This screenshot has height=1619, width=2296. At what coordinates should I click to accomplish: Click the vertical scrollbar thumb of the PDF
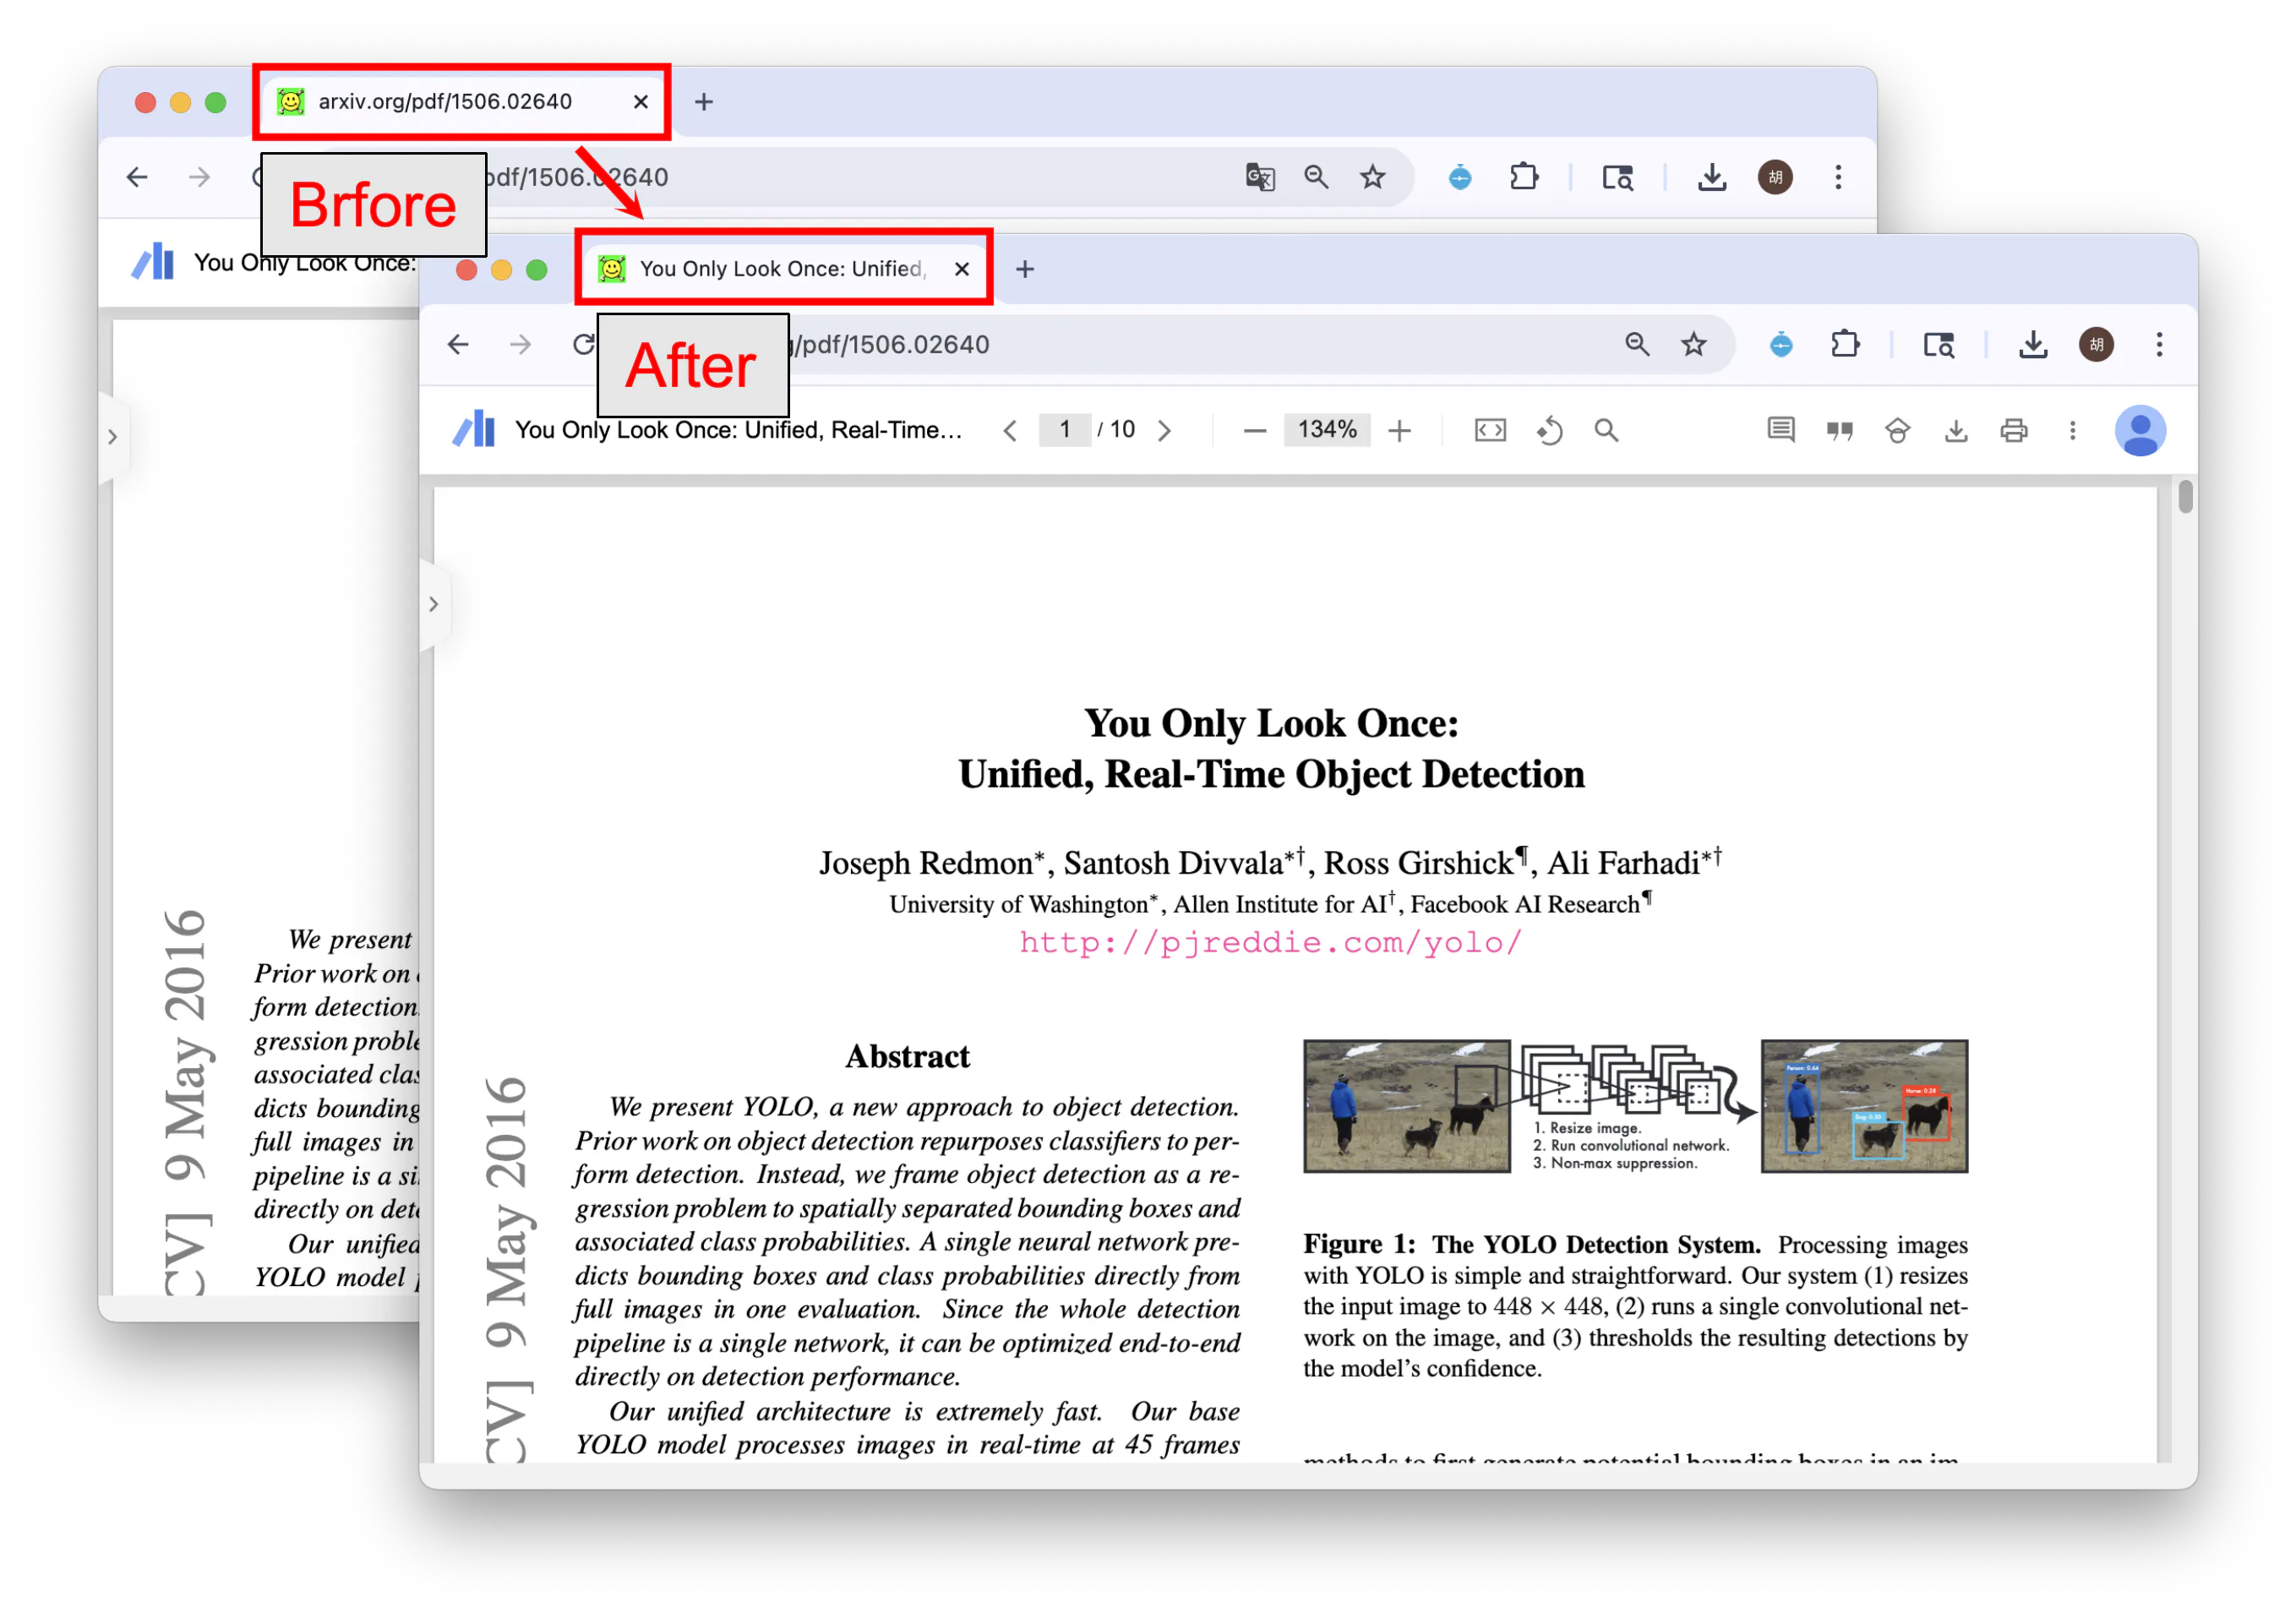2186,497
